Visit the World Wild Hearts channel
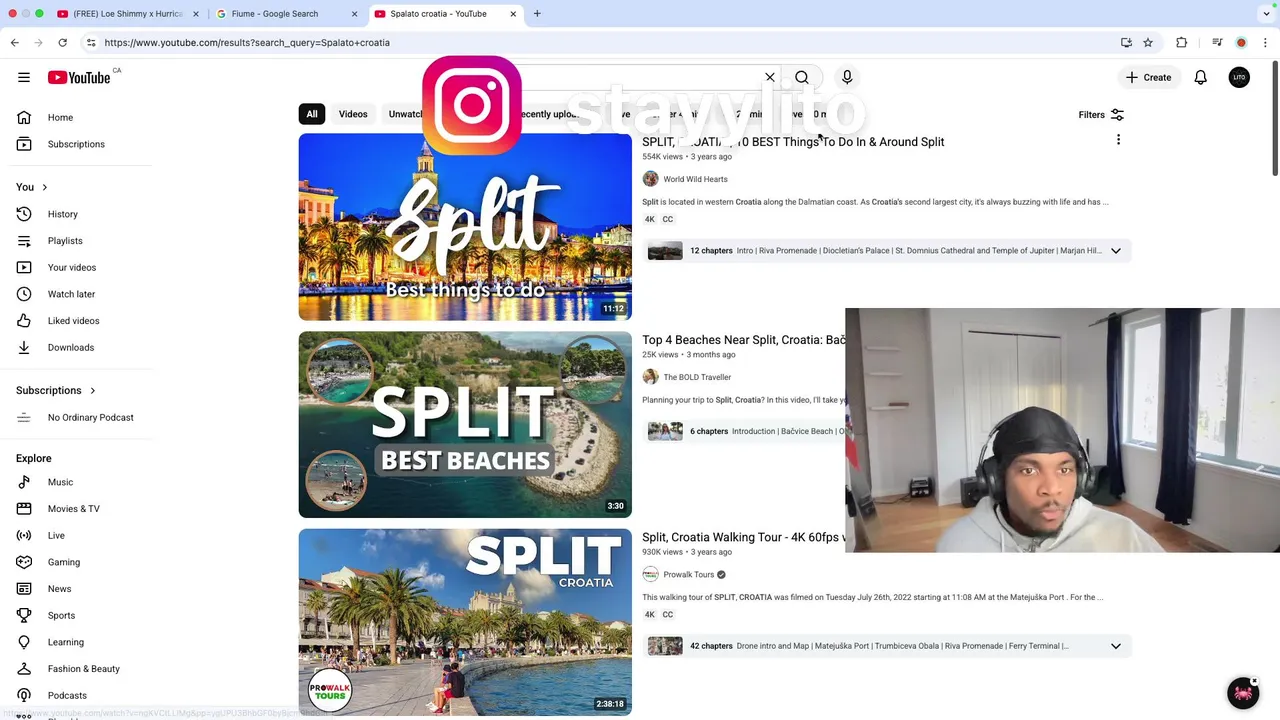This screenshot has width=1280, height=720. coord(695,179)
